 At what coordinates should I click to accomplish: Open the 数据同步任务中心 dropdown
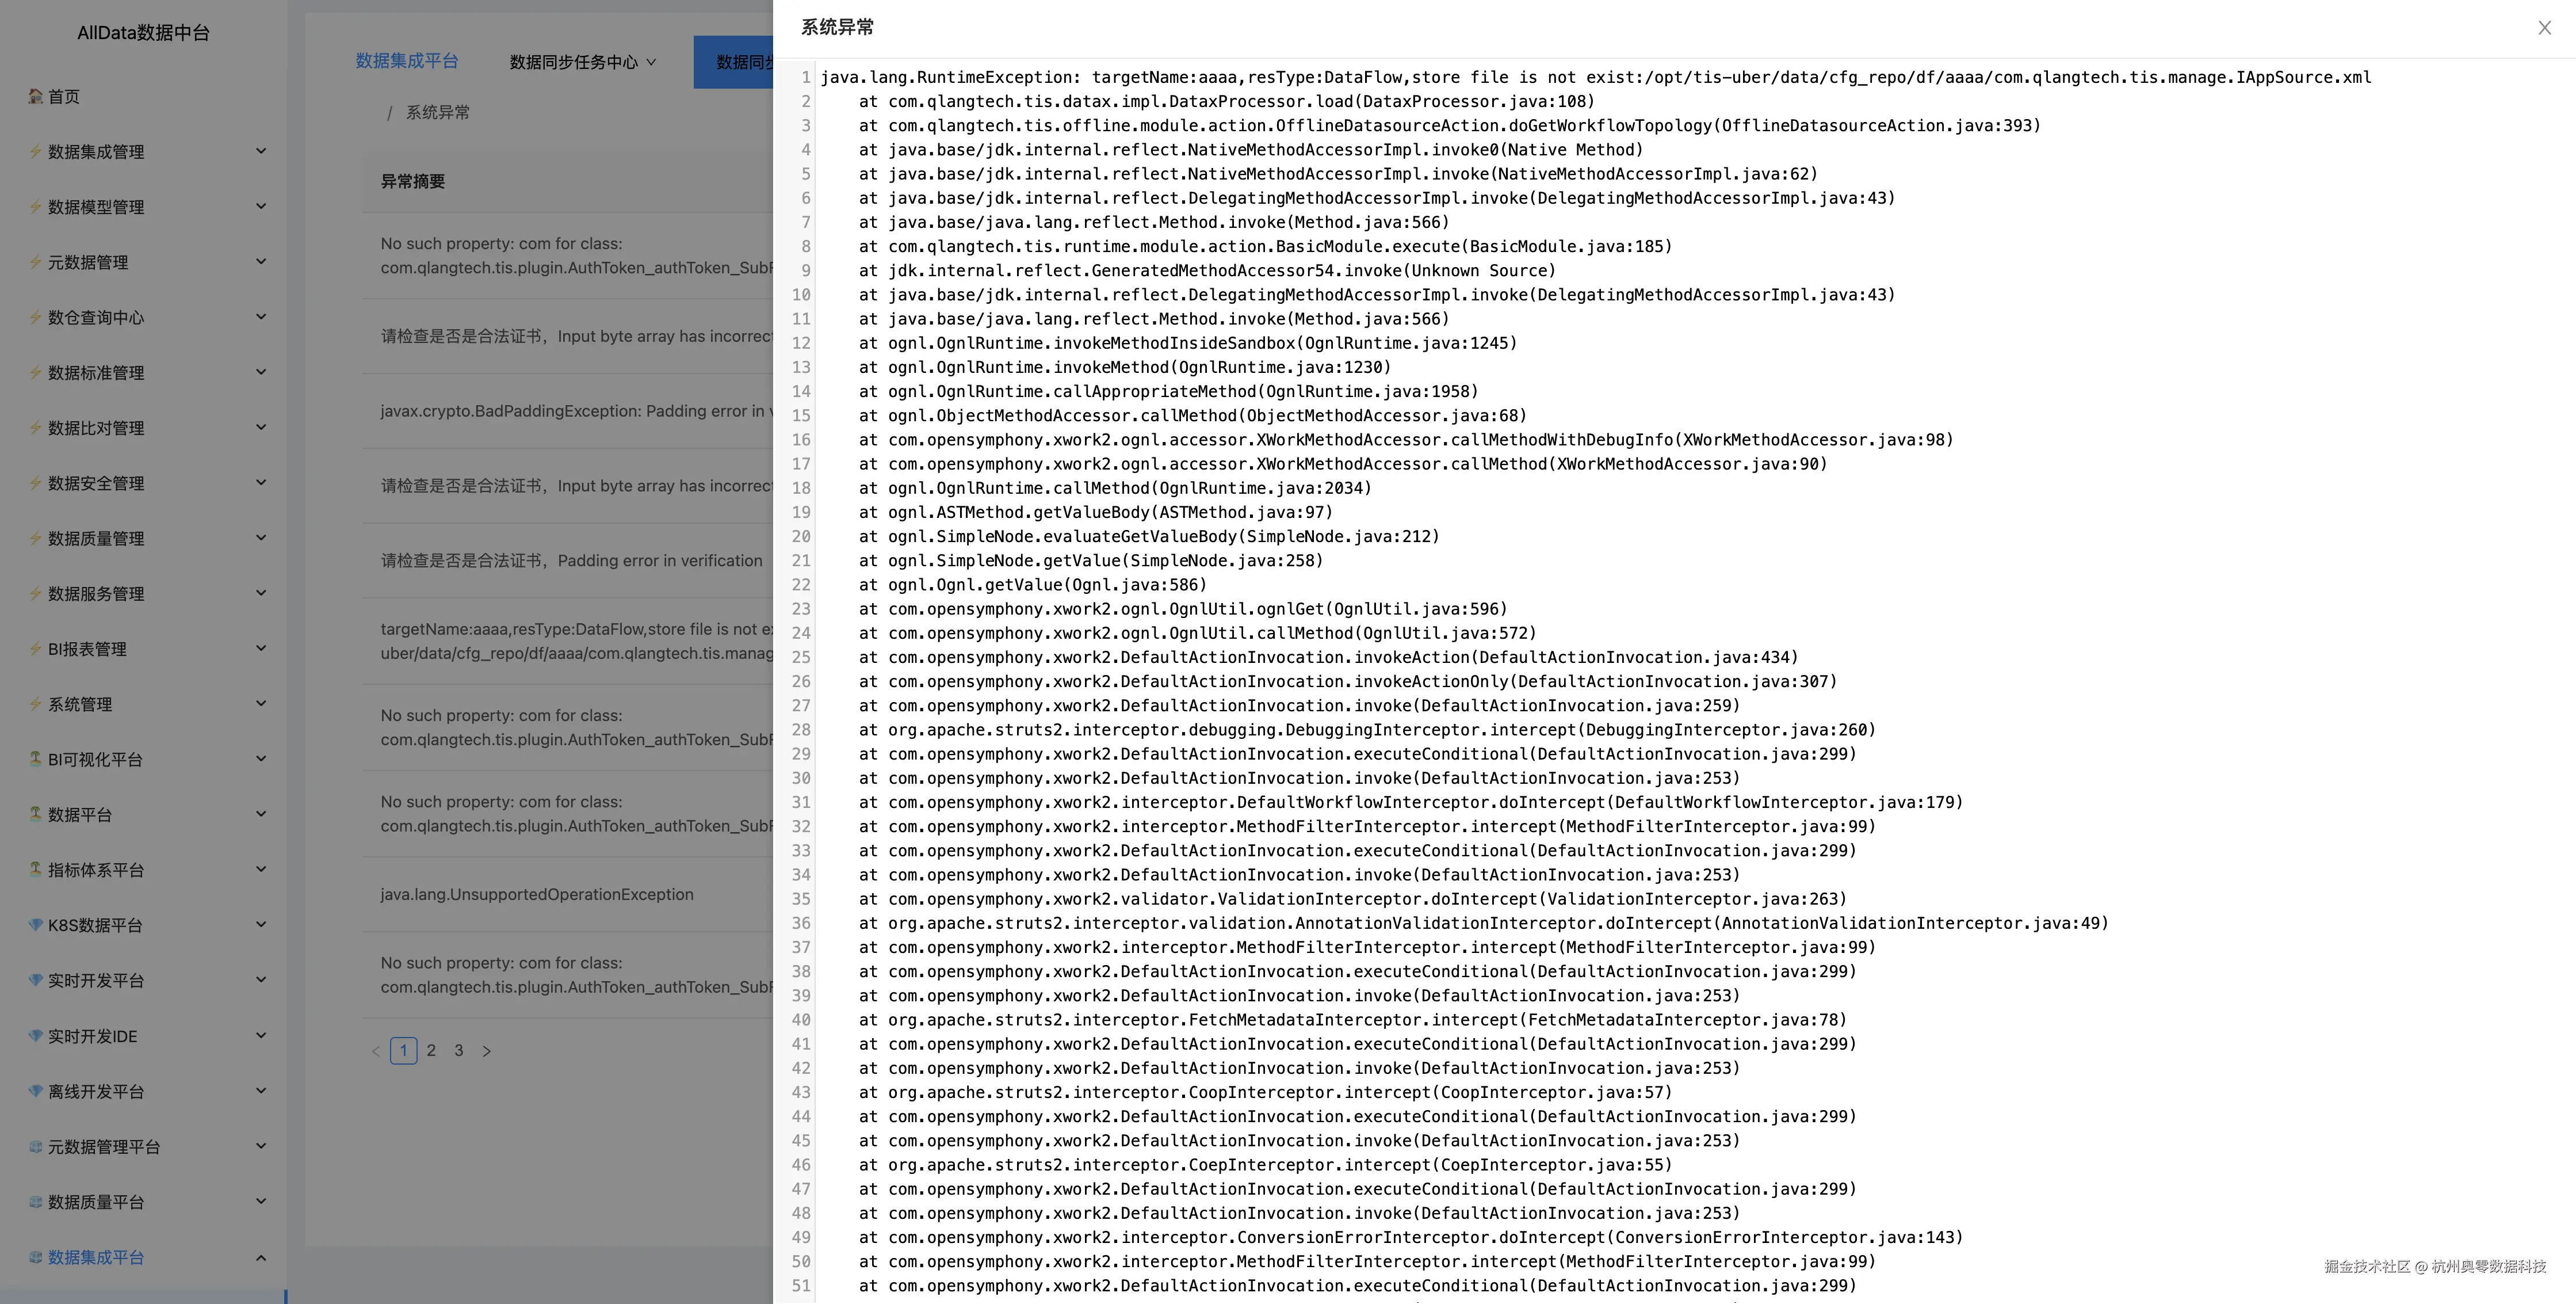pyautogui.click(x=583, y=62)
